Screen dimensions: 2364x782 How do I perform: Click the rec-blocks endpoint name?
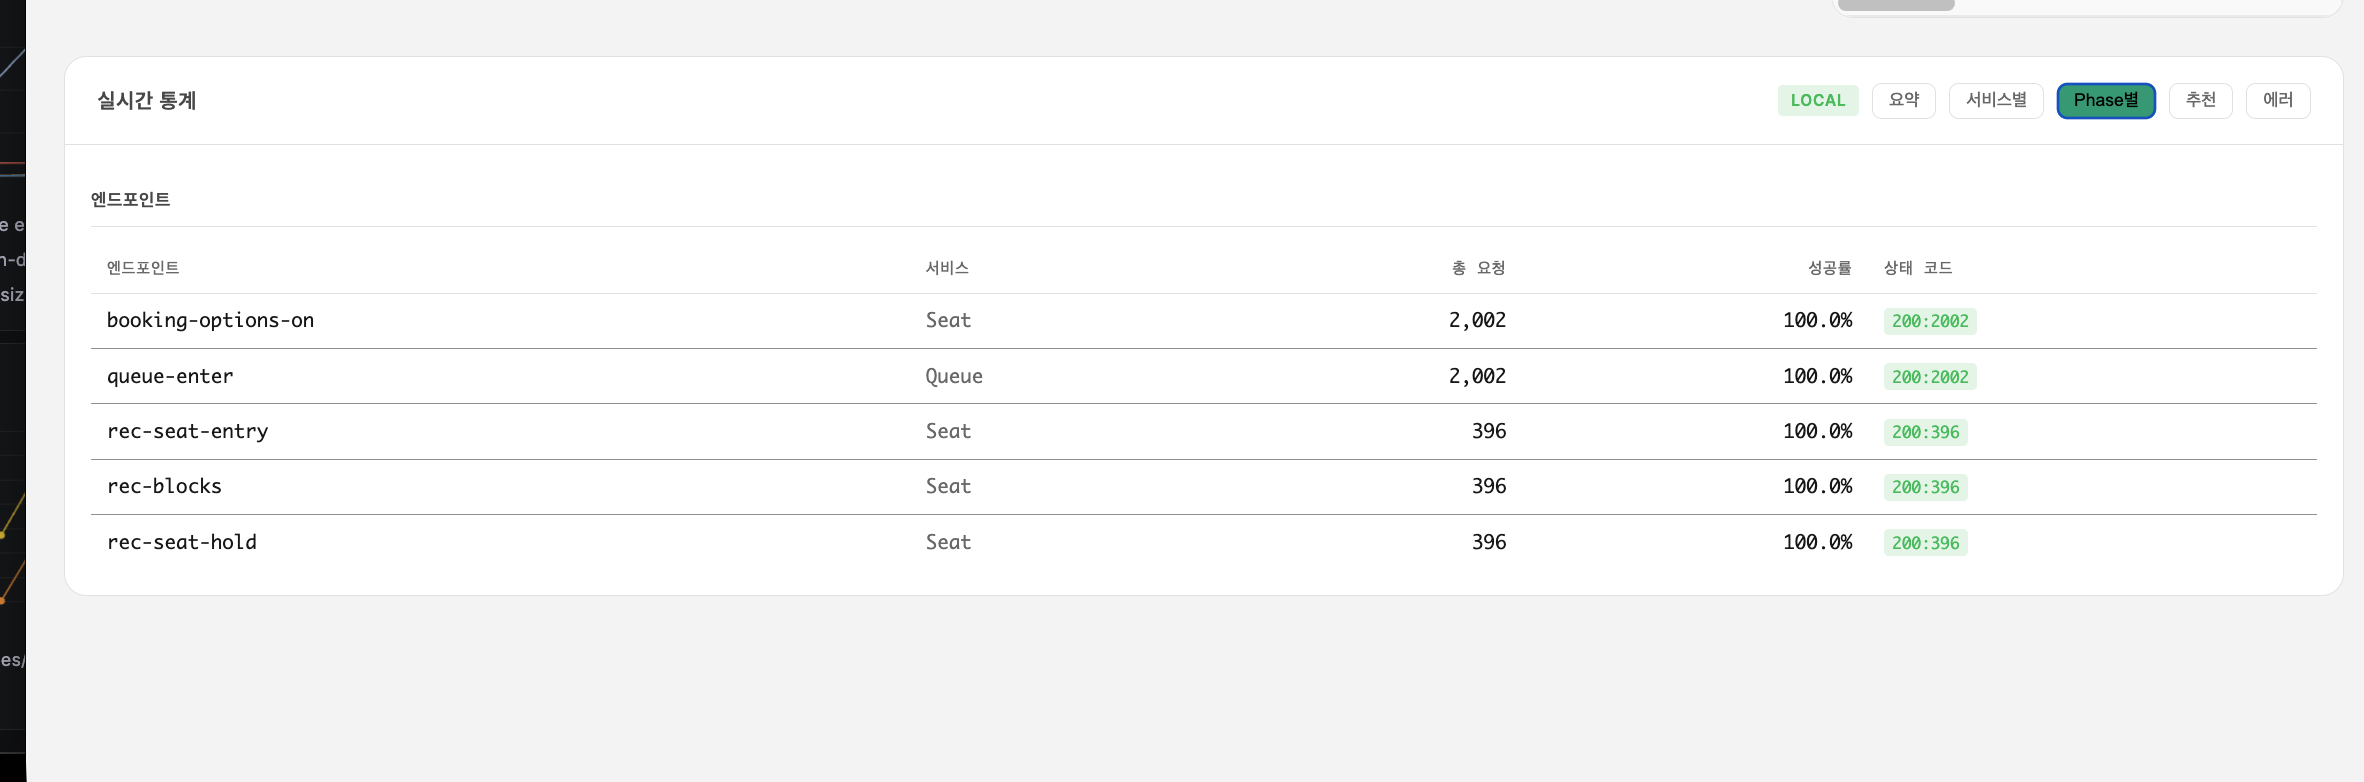pos(164,486)
